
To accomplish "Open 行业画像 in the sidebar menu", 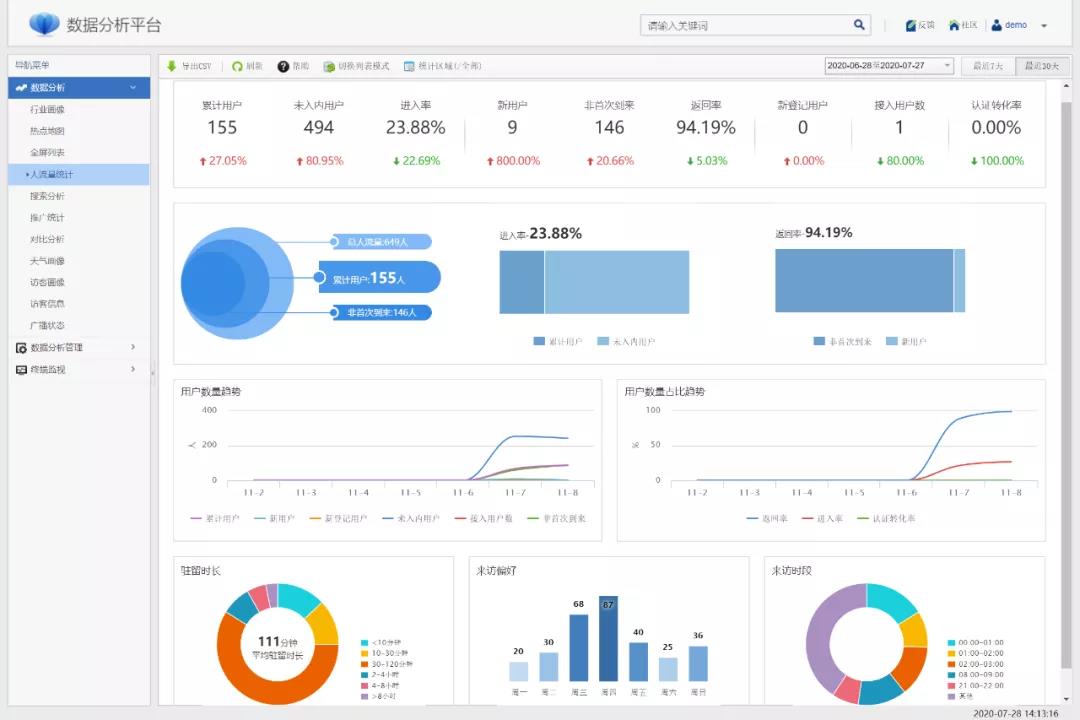I will [47, 110].
